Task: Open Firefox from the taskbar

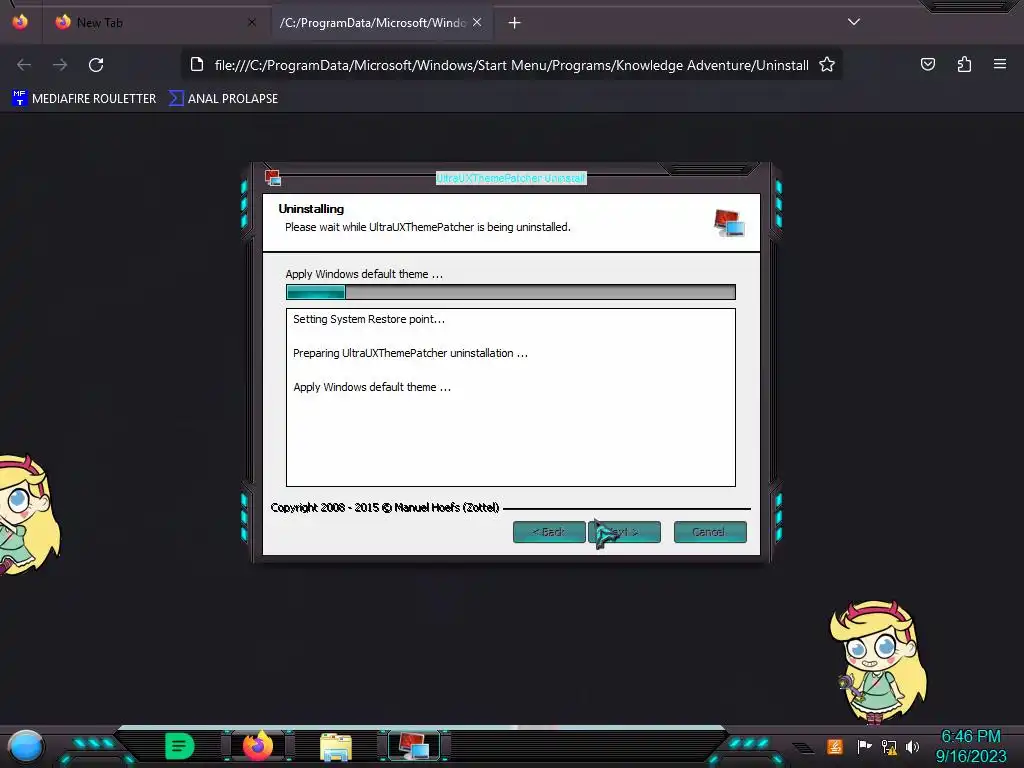Action: tap(258, 745)
